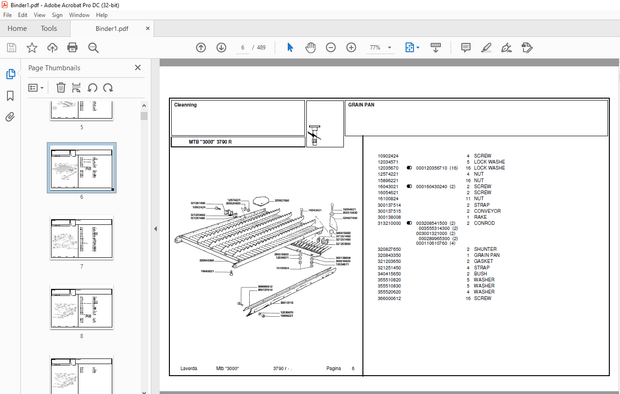The height and width of the screenshot is (394, 620).
Task: Open the Help menu
Action: (x=102, y=15)
